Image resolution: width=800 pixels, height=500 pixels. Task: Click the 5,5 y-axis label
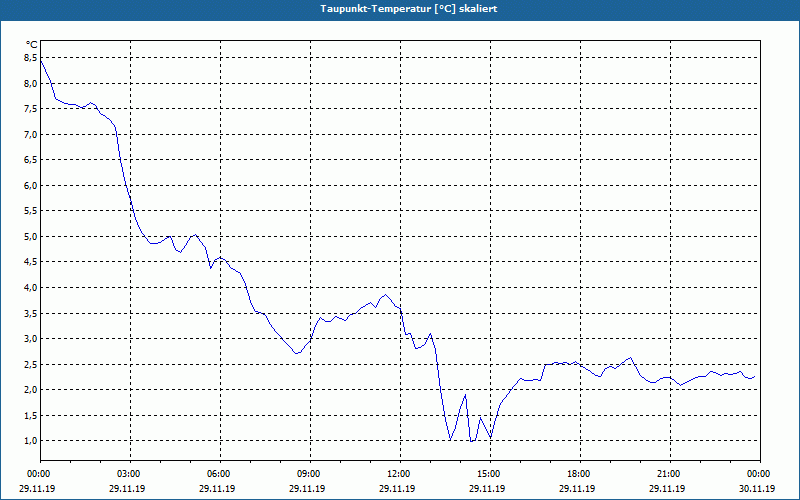coord(31,211)
